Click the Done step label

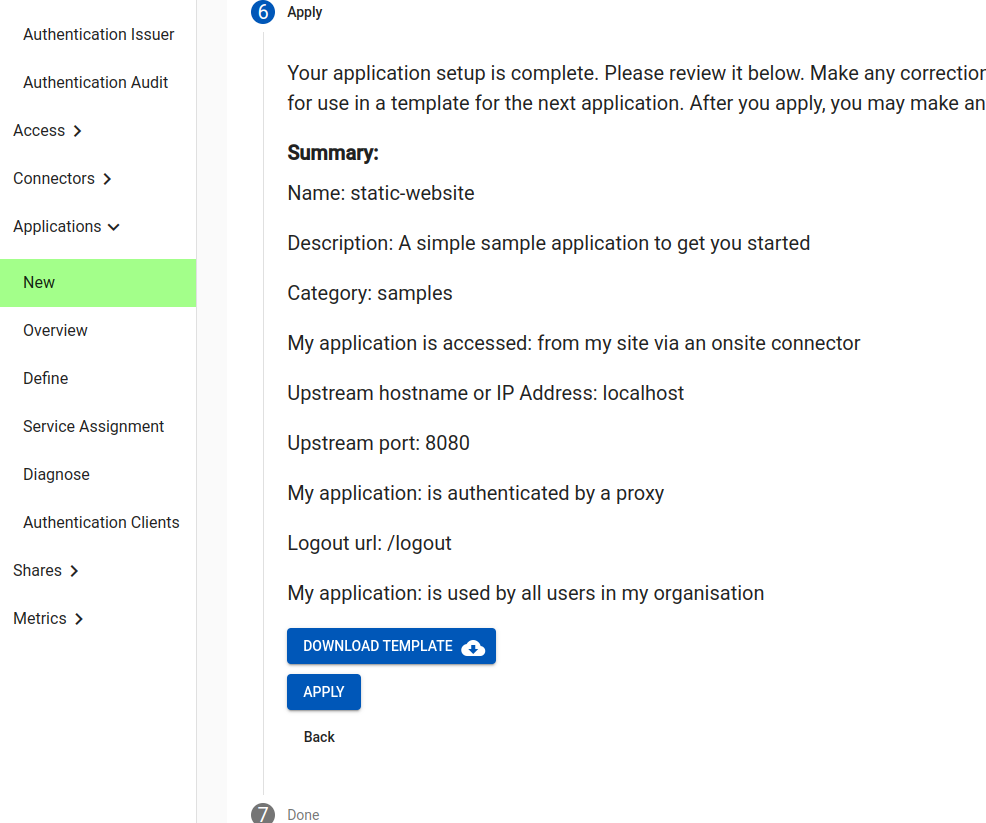pos(303,815)
